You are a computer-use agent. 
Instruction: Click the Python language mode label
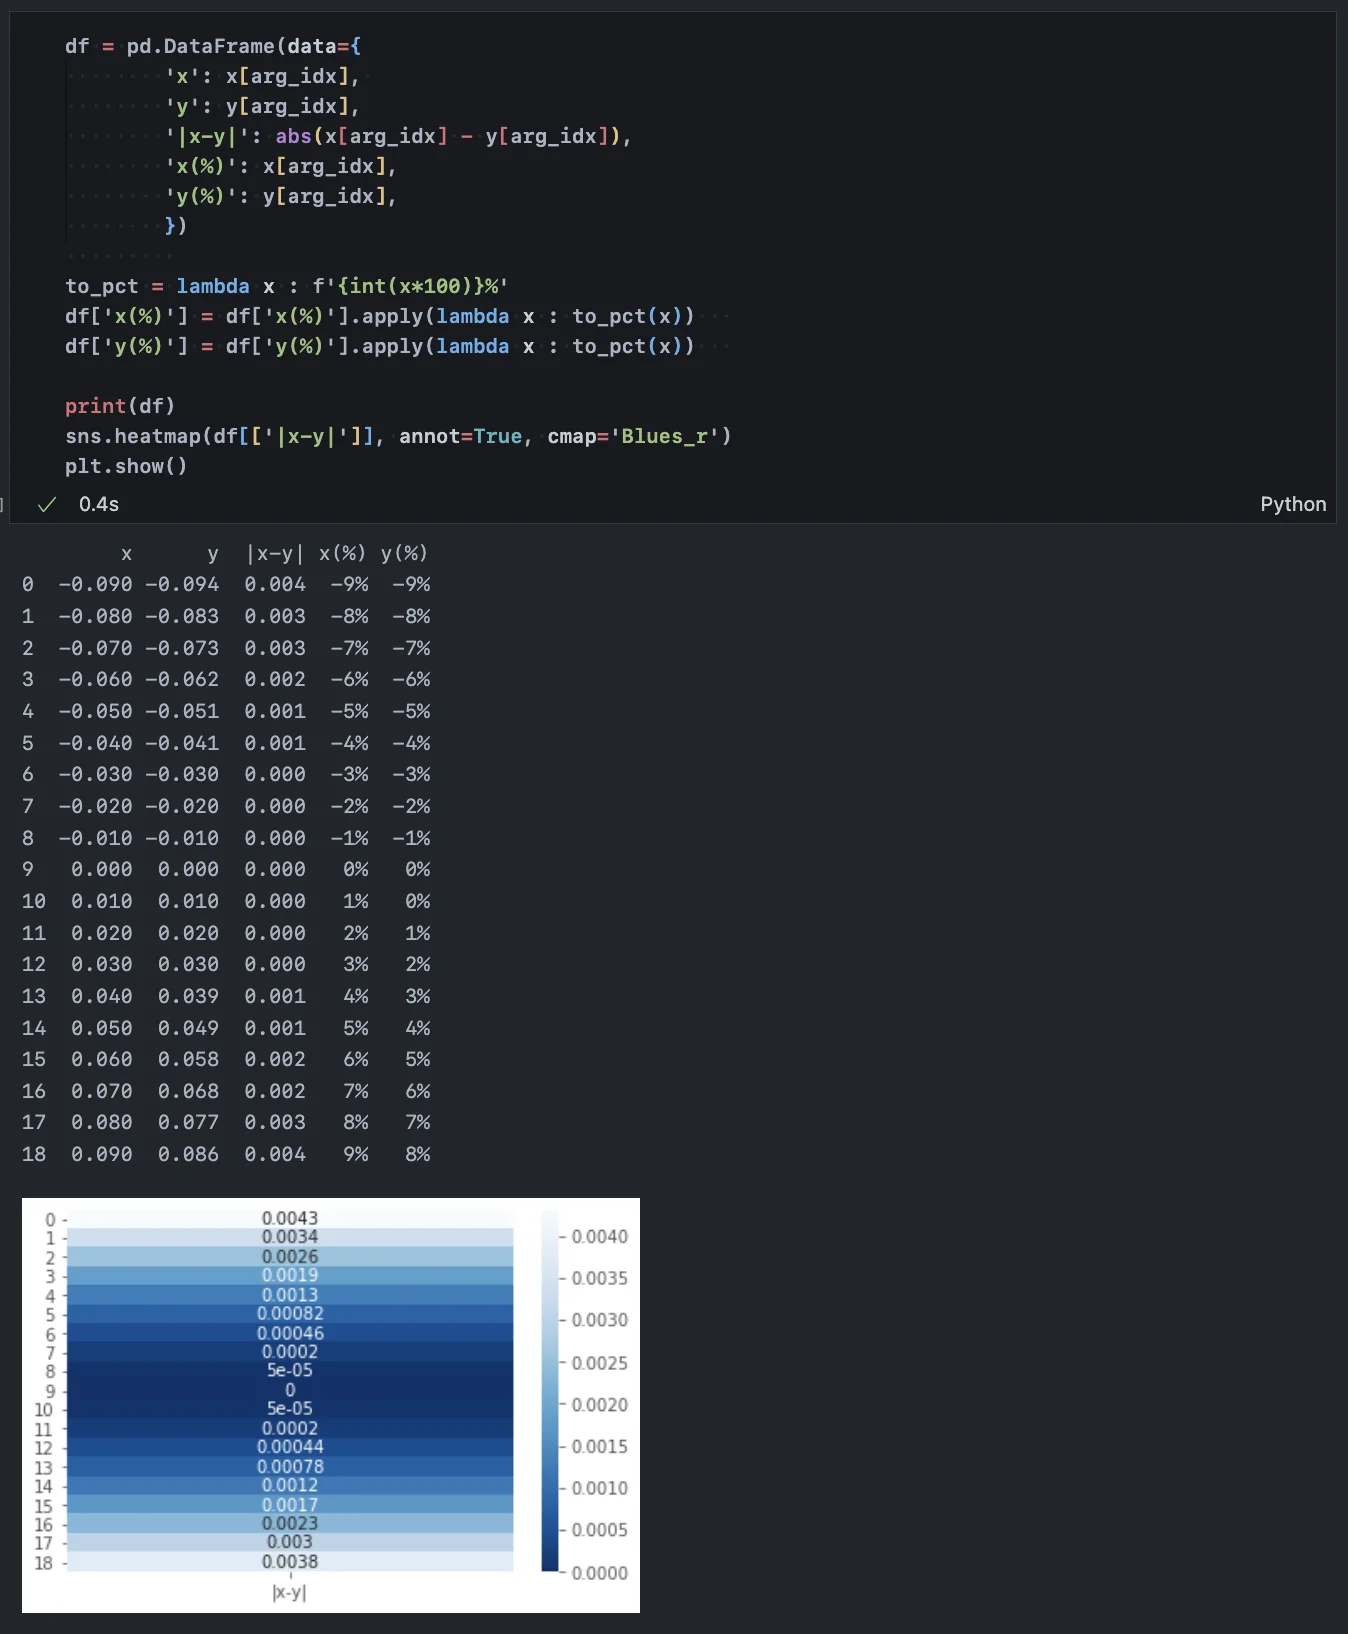point(1292,504)
